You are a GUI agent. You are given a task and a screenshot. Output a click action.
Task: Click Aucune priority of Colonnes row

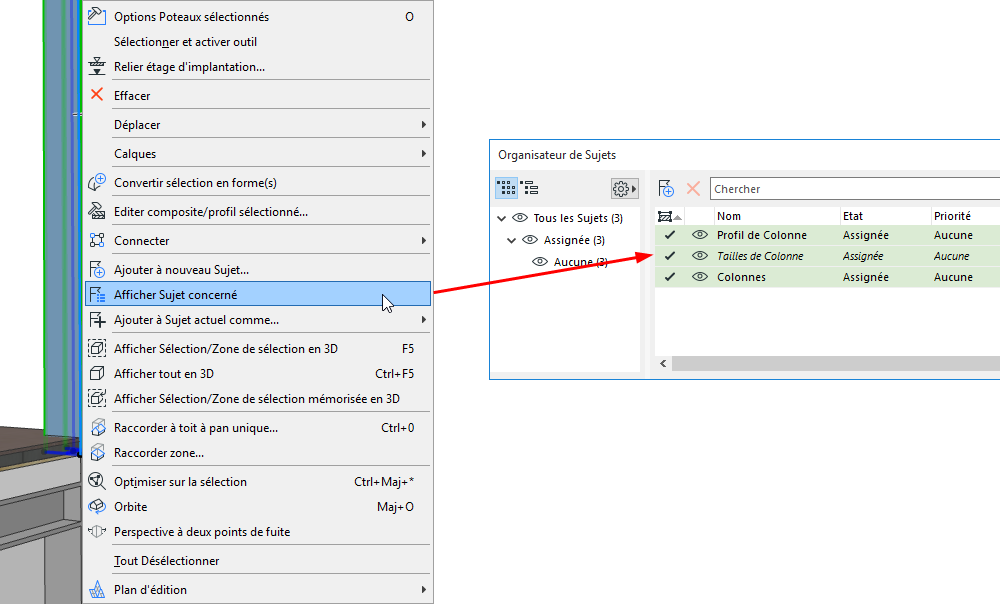[953, 277]
